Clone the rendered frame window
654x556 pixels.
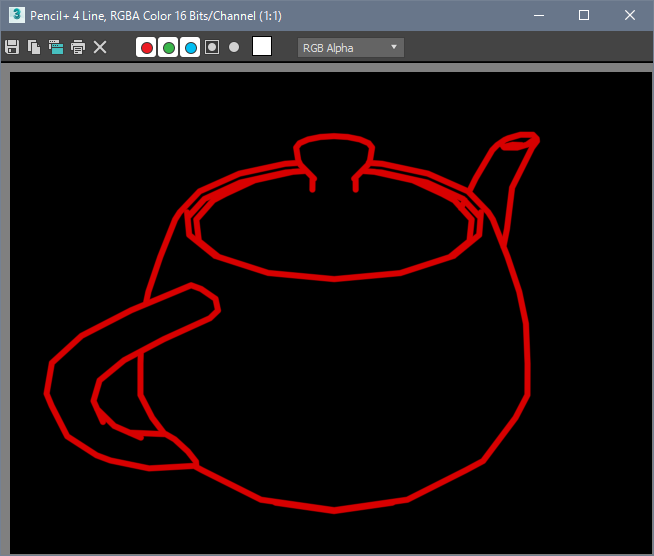[x=55, y=47]
